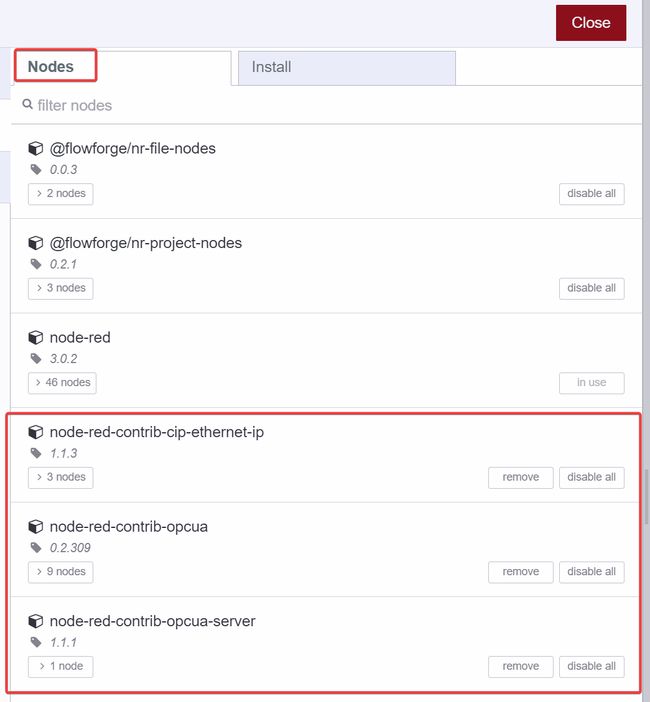This screenshot has width=650, height=702.
Task: Click the in use button for node-red
Action: (x=591, y=382)
